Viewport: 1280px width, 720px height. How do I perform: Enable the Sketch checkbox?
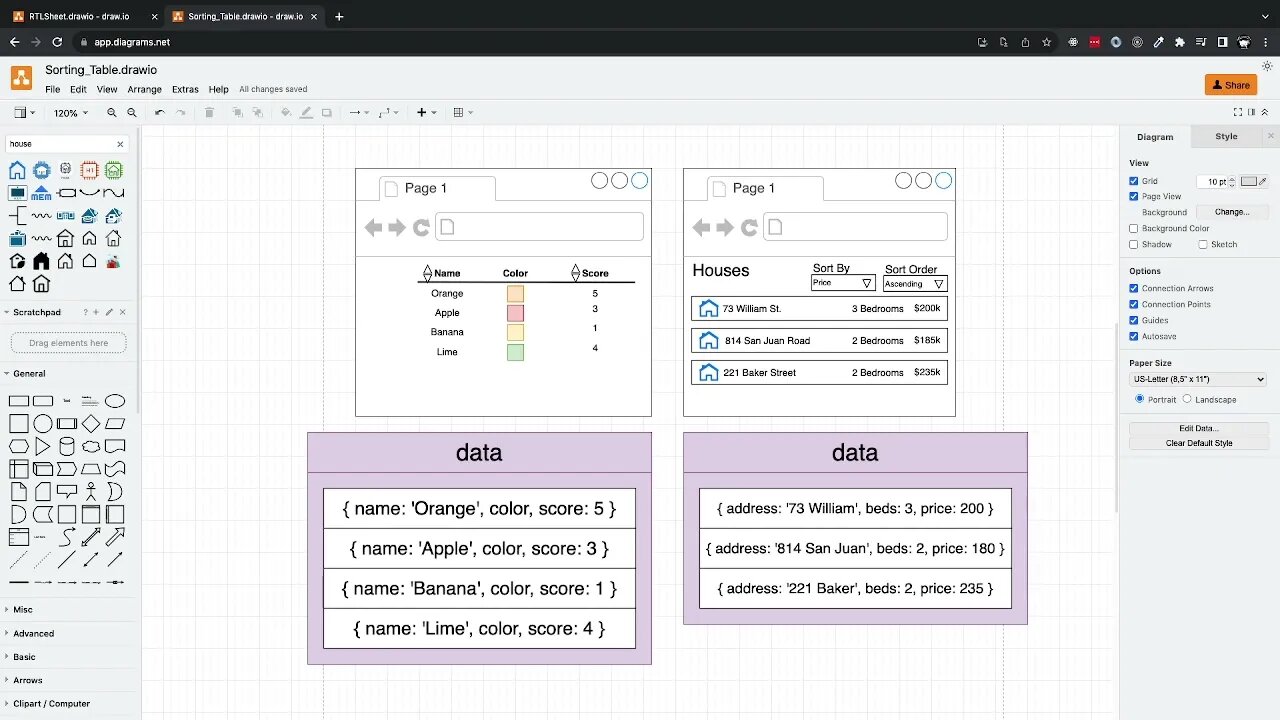click(x=1204, y=244)
